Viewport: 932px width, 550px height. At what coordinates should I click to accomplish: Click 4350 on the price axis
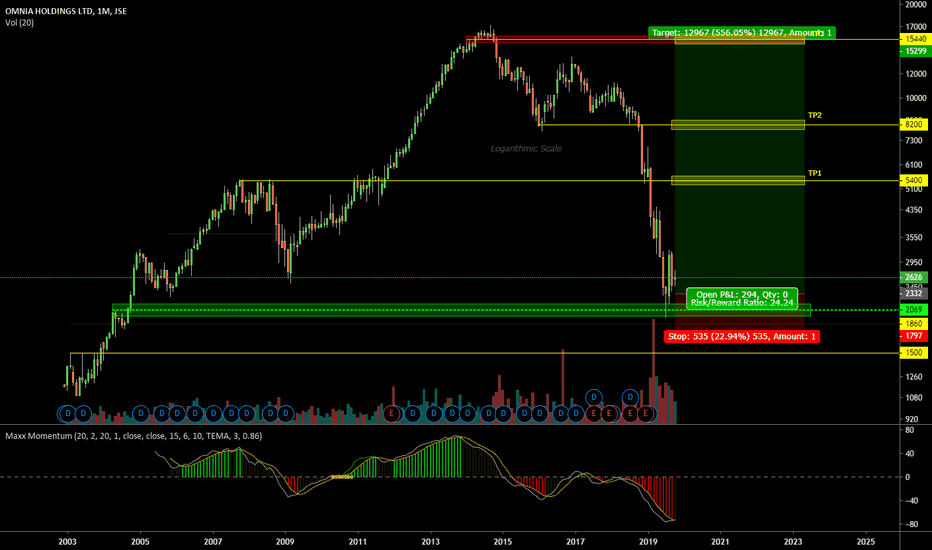point(914,210)
